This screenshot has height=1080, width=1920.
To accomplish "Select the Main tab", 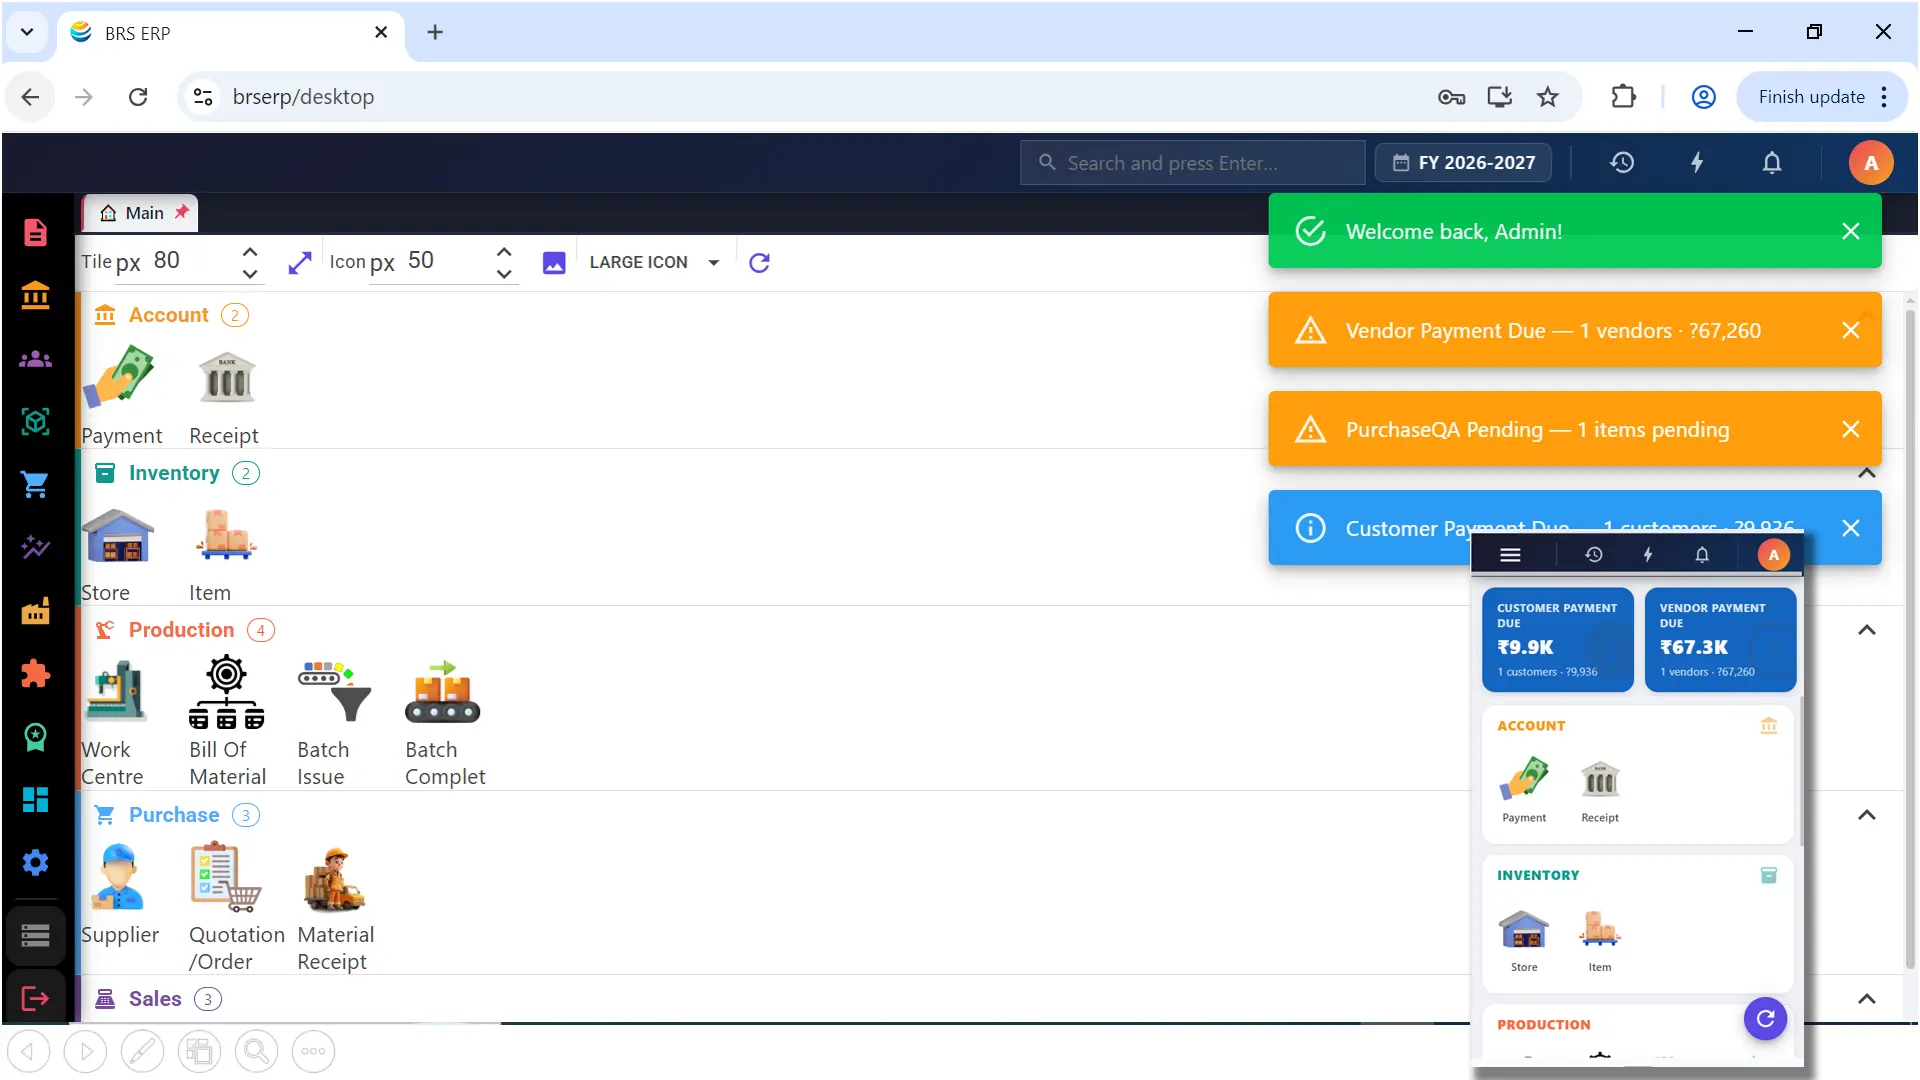I will pos(140,213).
